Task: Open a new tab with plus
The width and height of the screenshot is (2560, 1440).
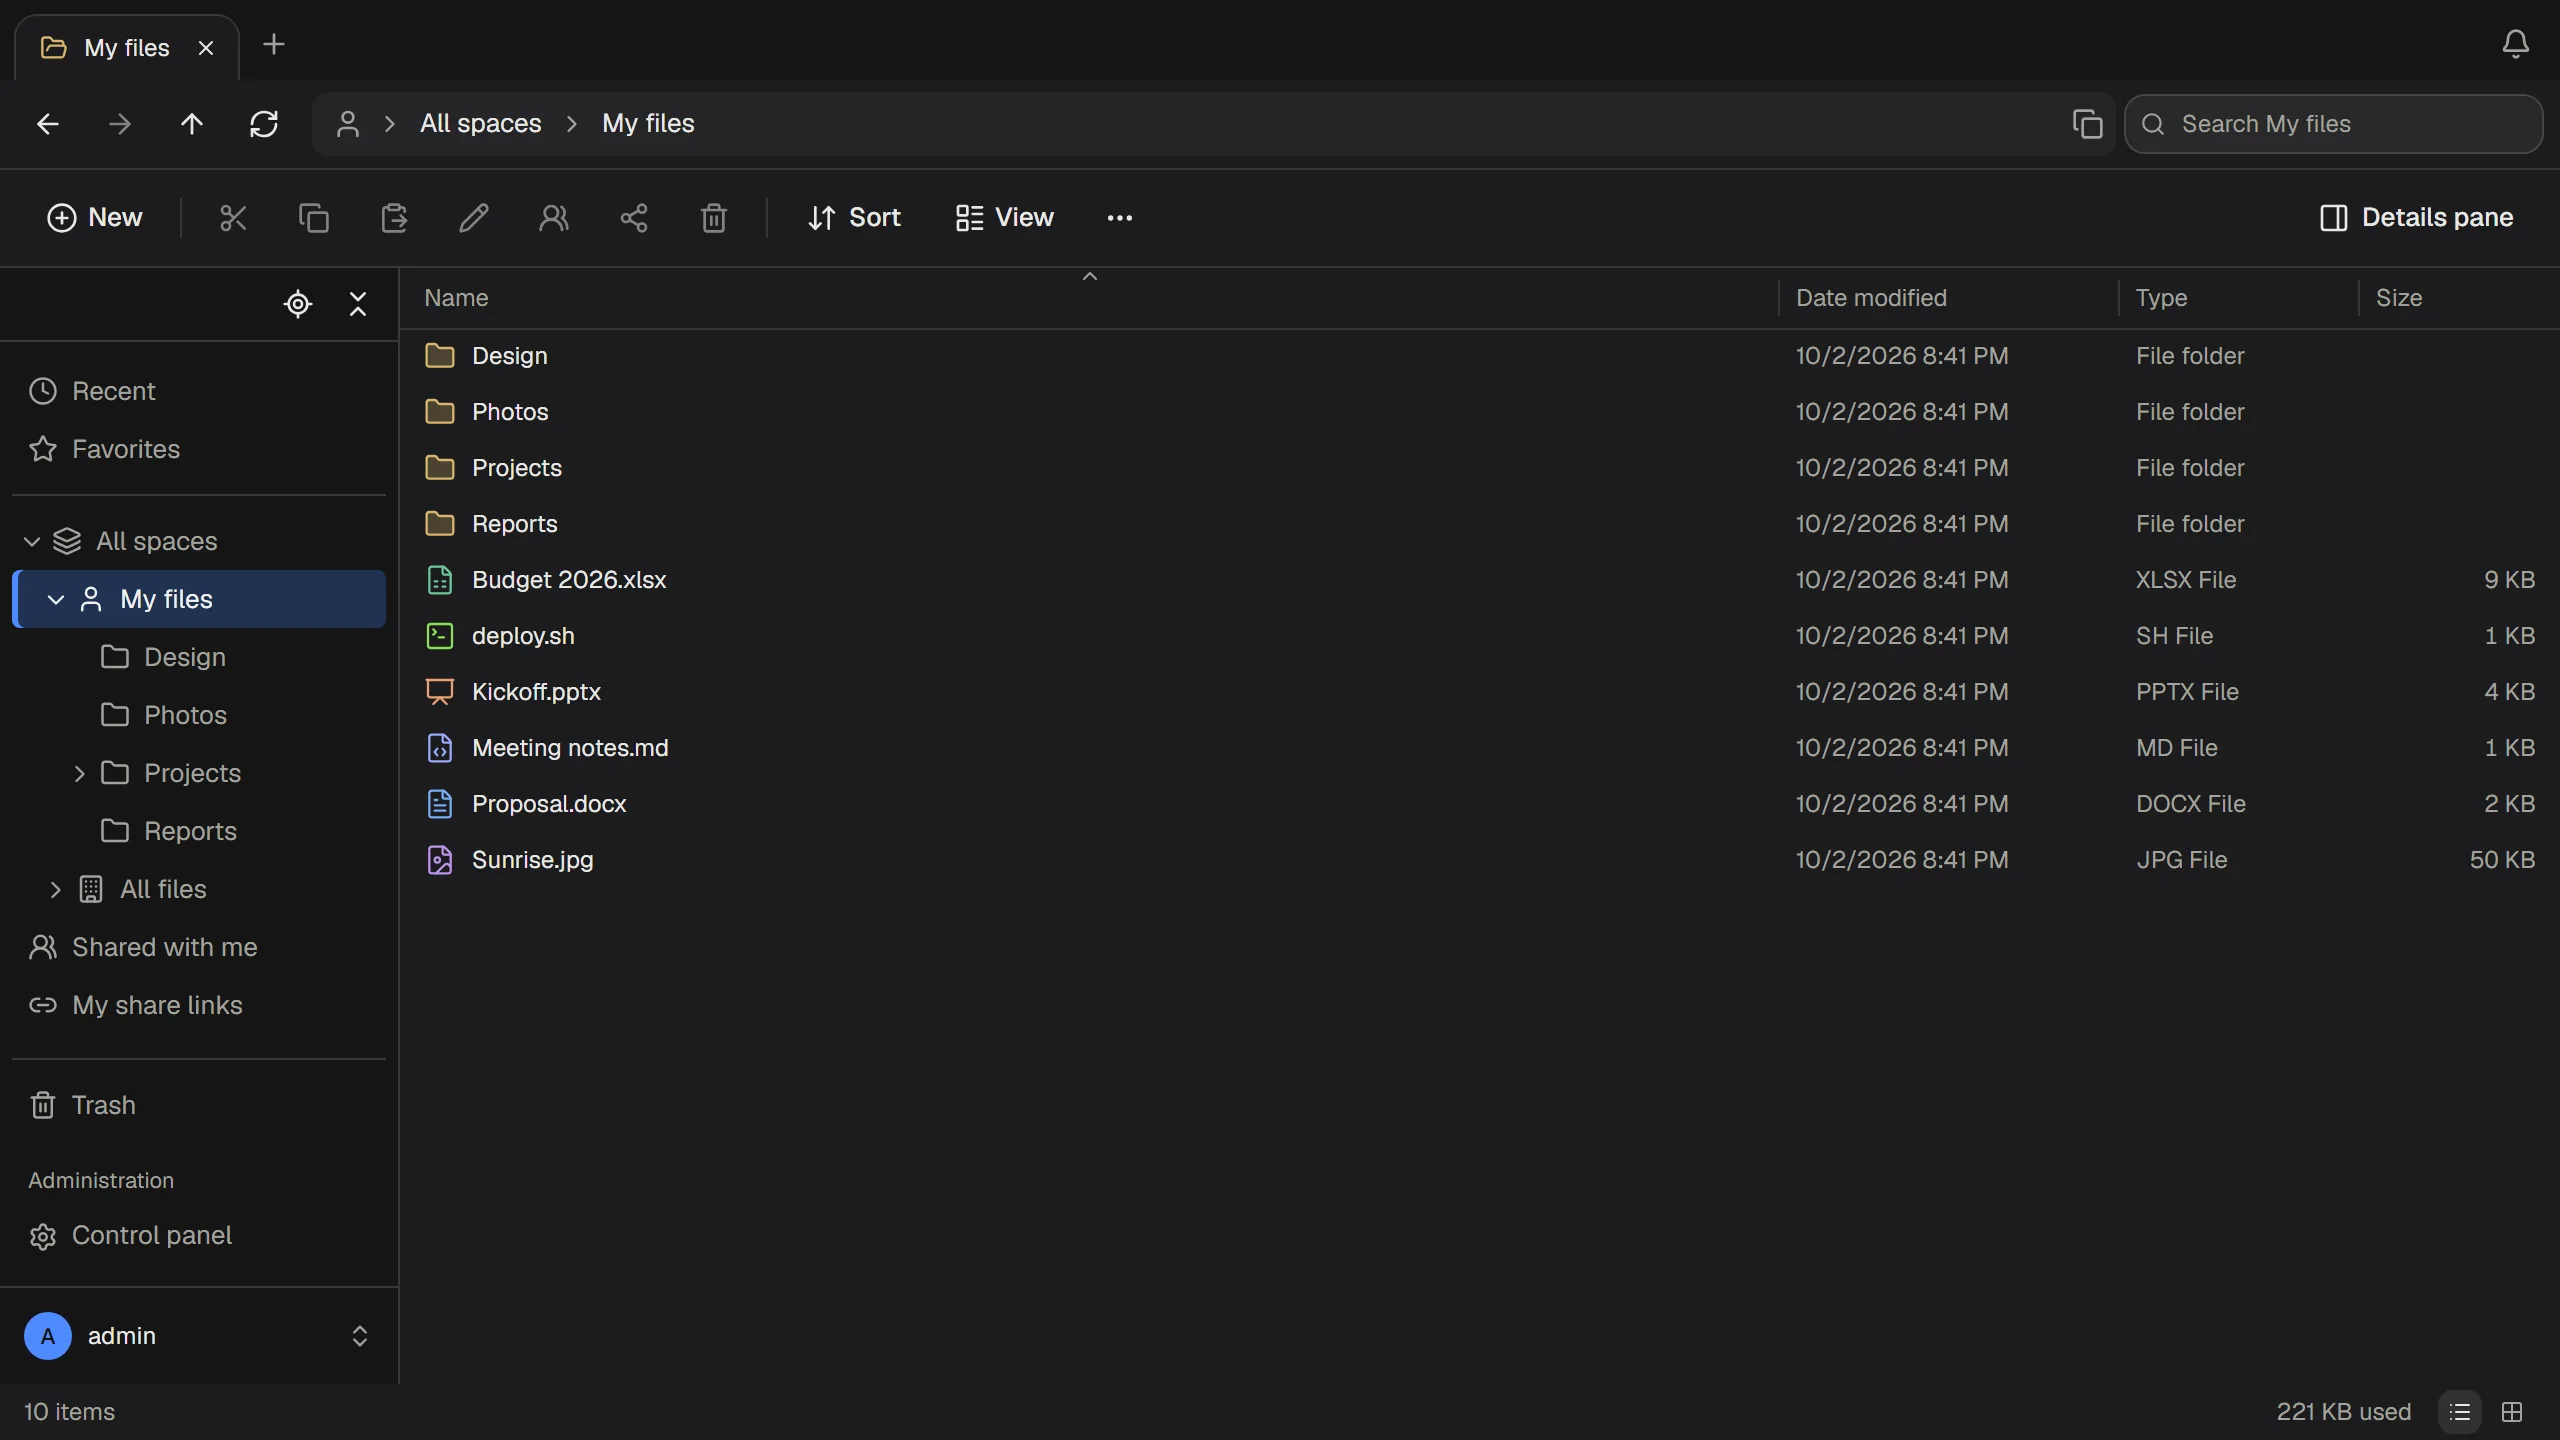Action: coord(274,45)
